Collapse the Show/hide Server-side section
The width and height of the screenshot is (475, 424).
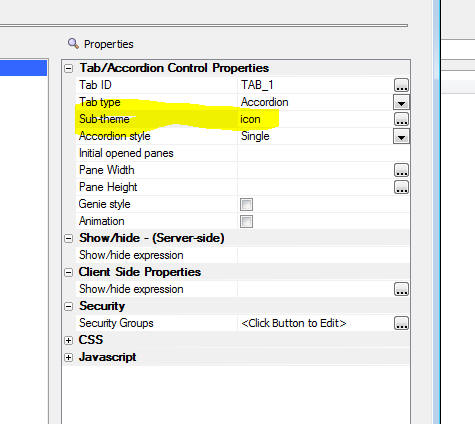click(69, 238)
